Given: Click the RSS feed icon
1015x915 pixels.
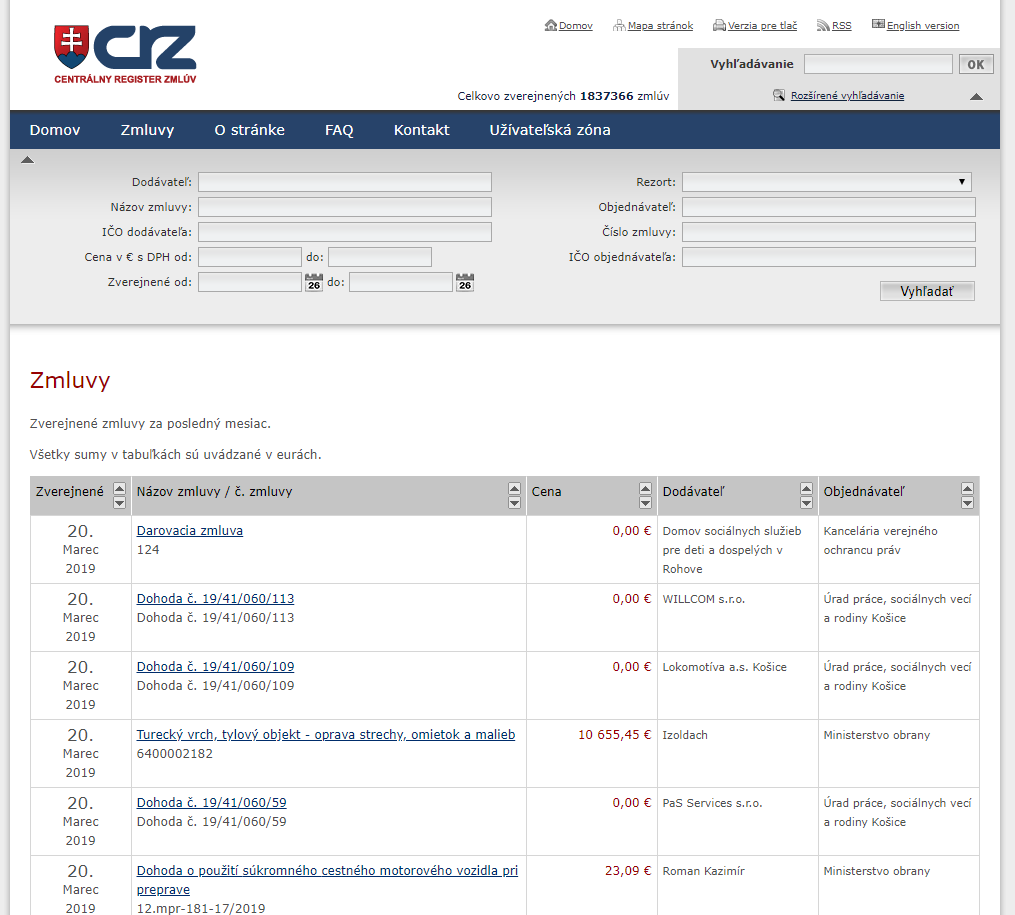Looking at the screenshot, I should click(x=823, y=25).
